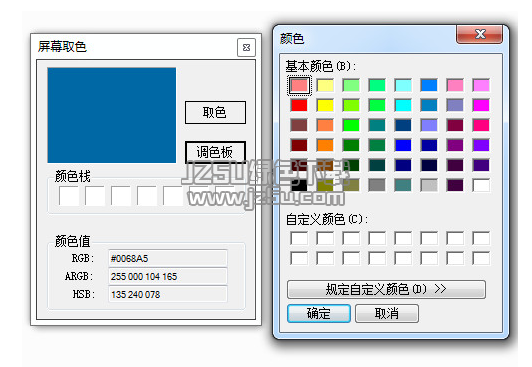Select the pale yellow basic color swatch
This screenshot has width=532, height=367.
point(325,85)
